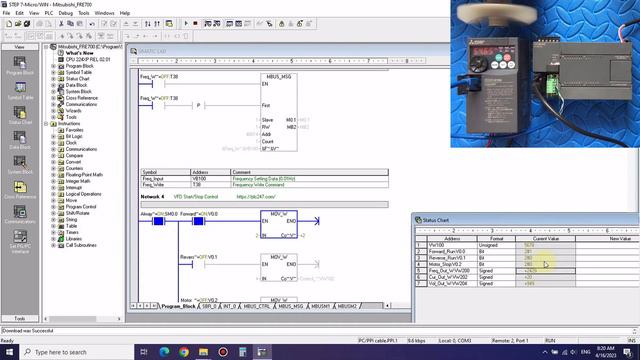Open the Cross Reference sidebar icon

(x=20, y=190)
